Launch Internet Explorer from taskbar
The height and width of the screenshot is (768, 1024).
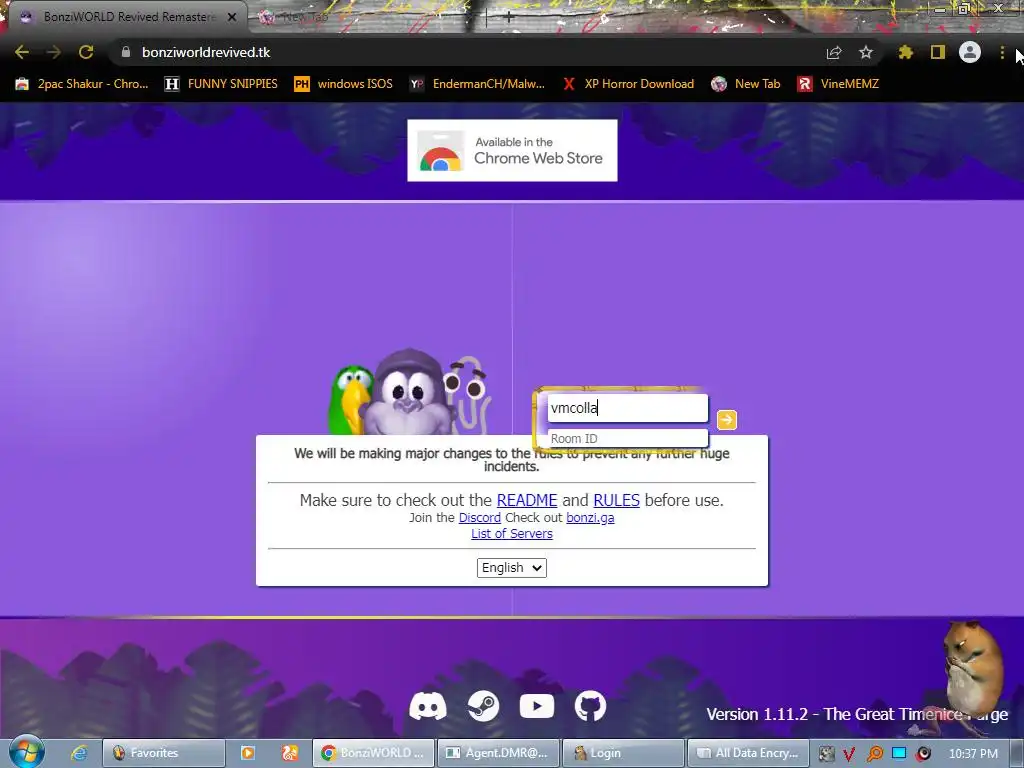(x=79, y=753)
